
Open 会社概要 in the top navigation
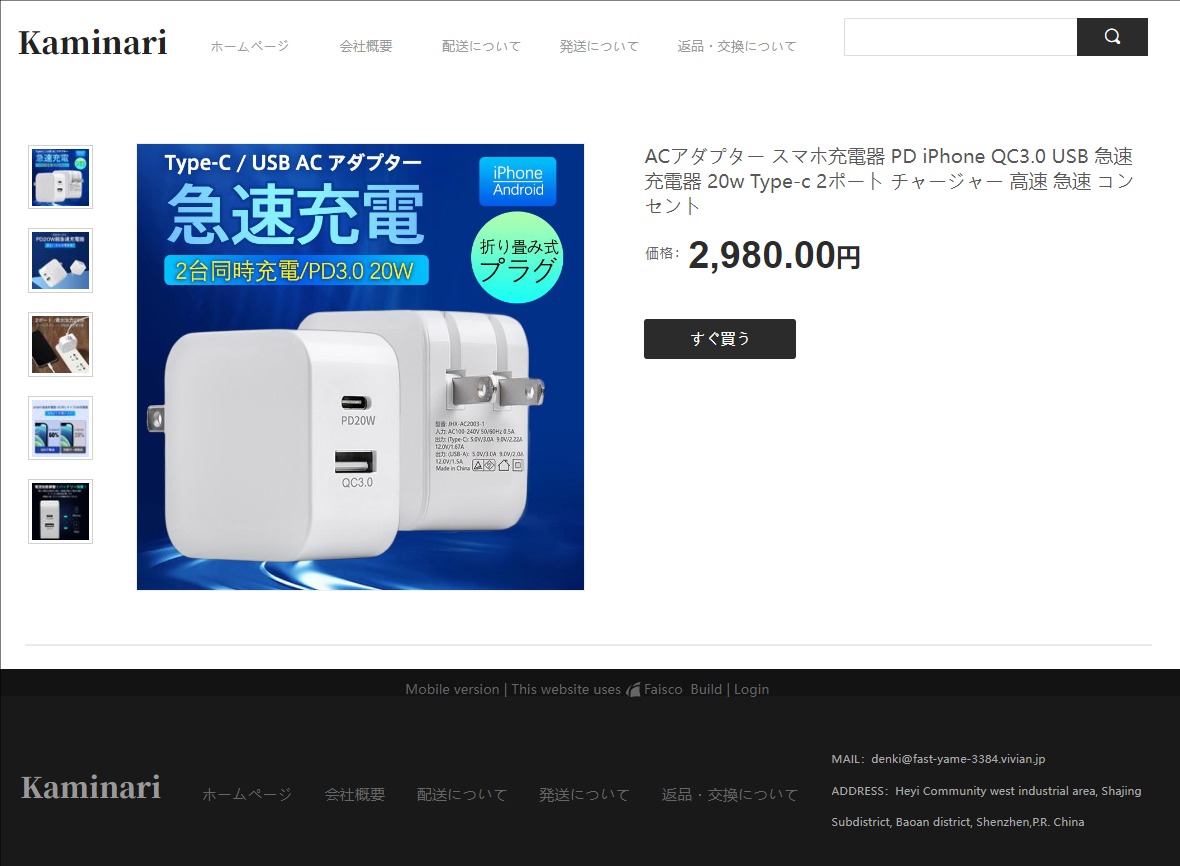(366, 47)
